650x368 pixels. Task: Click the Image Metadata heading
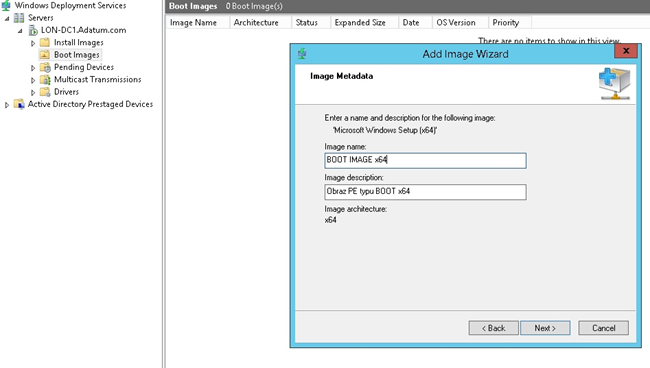tap(341, 76)
